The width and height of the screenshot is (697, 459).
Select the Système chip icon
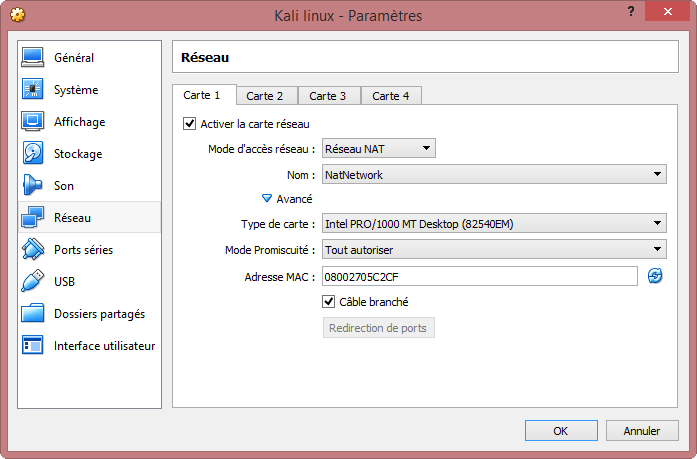click(32, 89)
